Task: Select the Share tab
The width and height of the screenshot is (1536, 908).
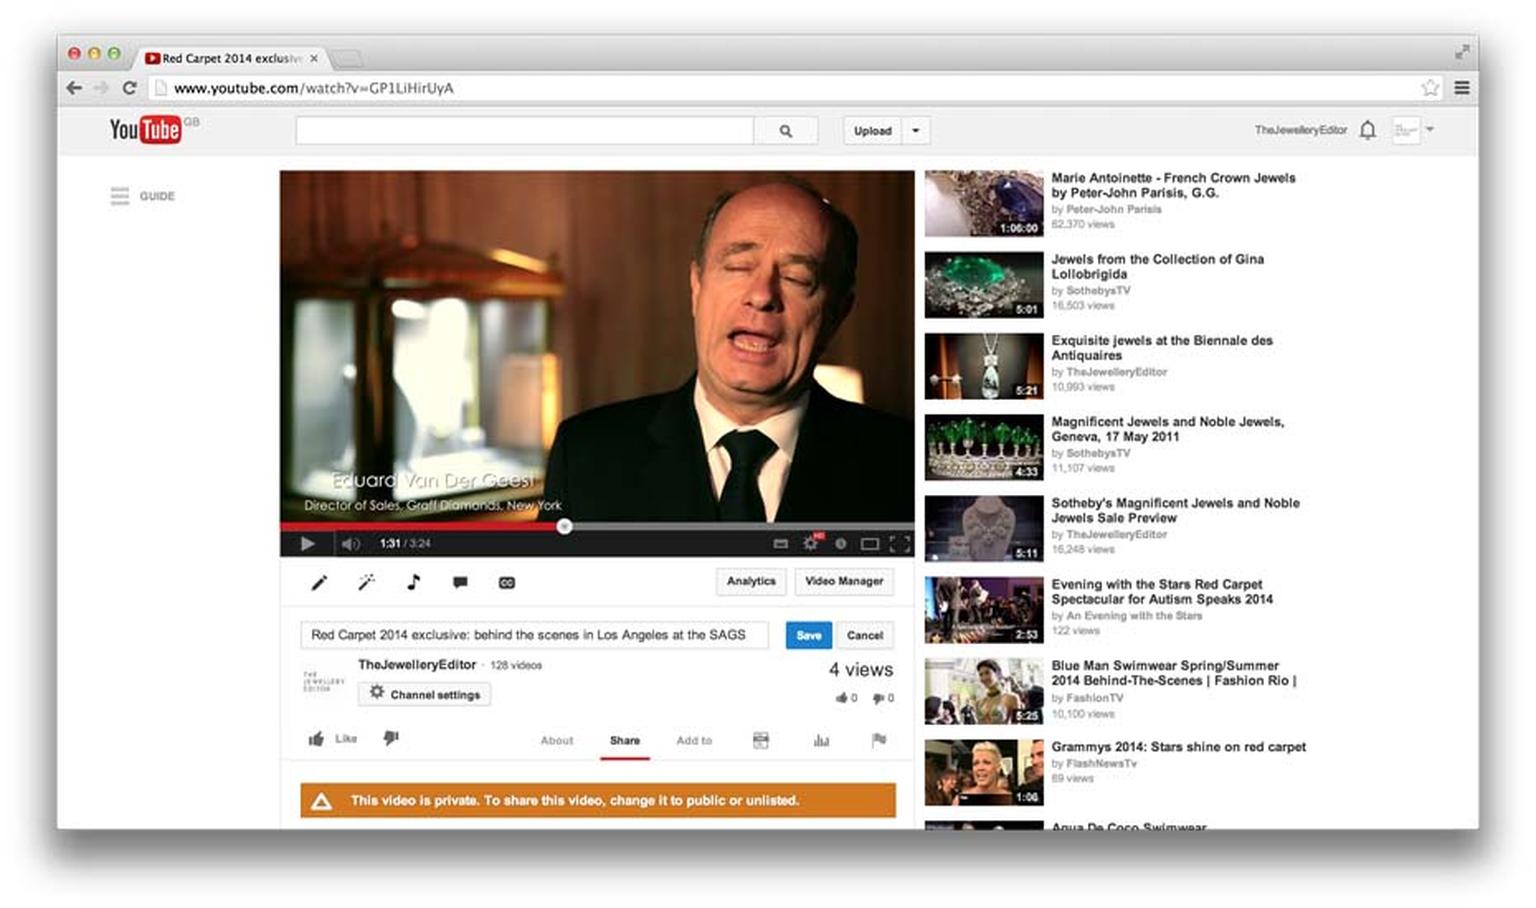Action: point(625,741)
